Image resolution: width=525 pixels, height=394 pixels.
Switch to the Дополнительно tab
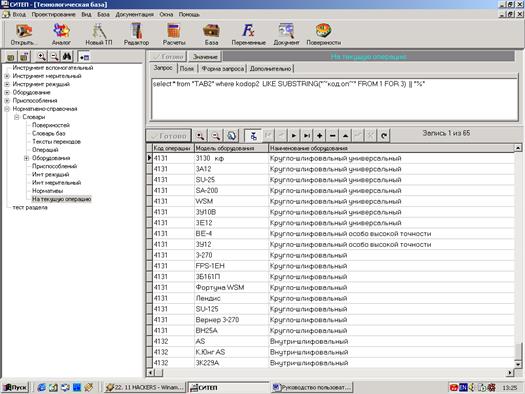point(270,68)
